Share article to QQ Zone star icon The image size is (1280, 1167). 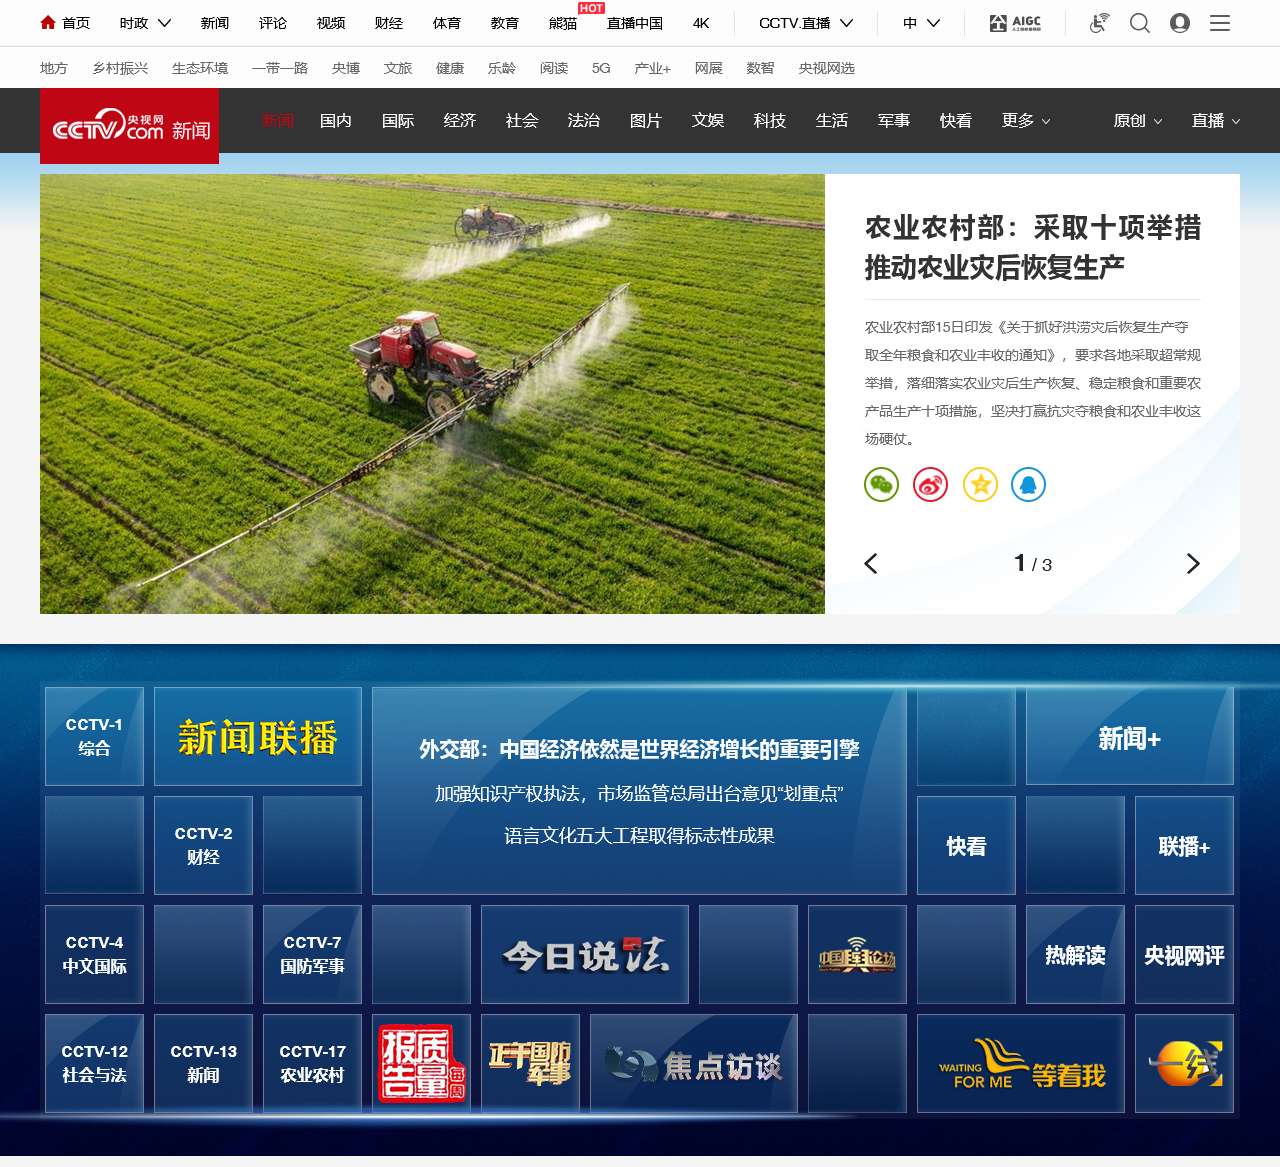coord(980,484)
